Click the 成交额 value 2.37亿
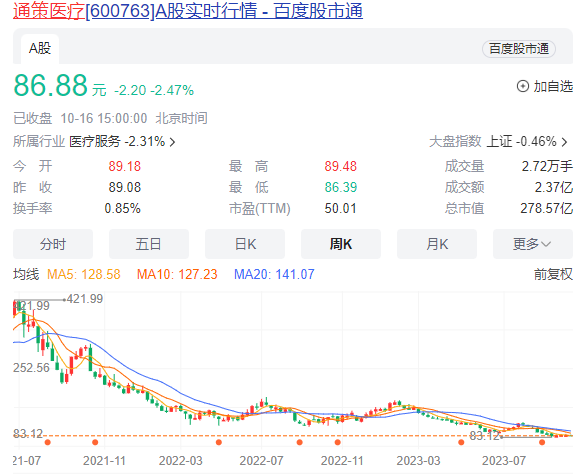Screen dimensions: 581x475 [554, 187]
